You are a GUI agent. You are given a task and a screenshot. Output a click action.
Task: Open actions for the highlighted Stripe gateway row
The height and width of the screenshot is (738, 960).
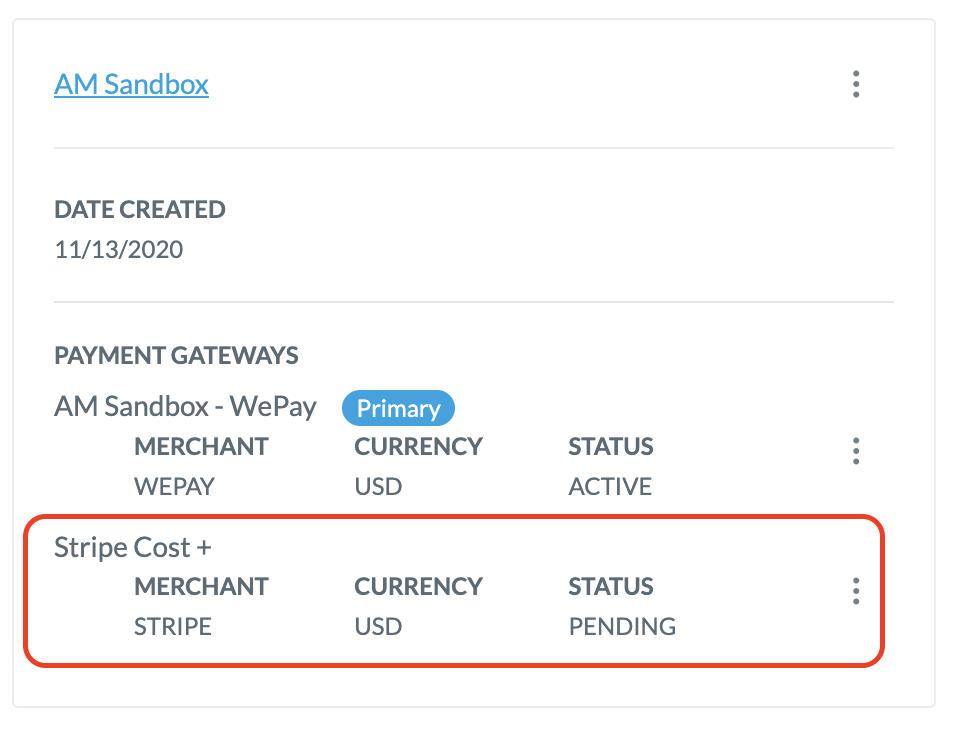point(856,592)
